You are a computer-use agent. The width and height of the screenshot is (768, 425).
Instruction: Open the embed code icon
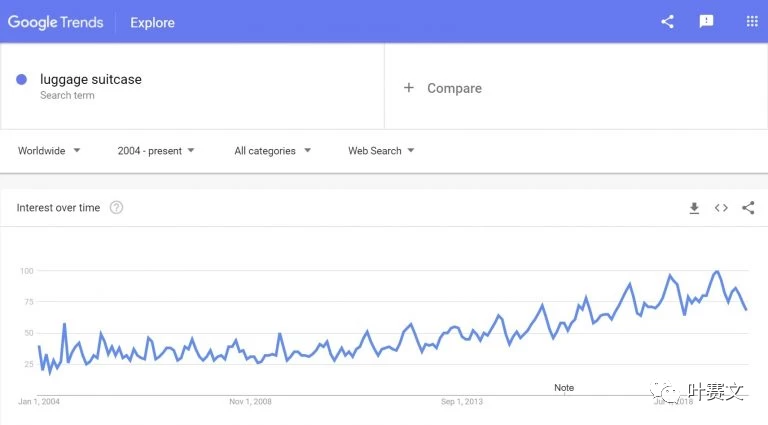click(x=721, y=208)
